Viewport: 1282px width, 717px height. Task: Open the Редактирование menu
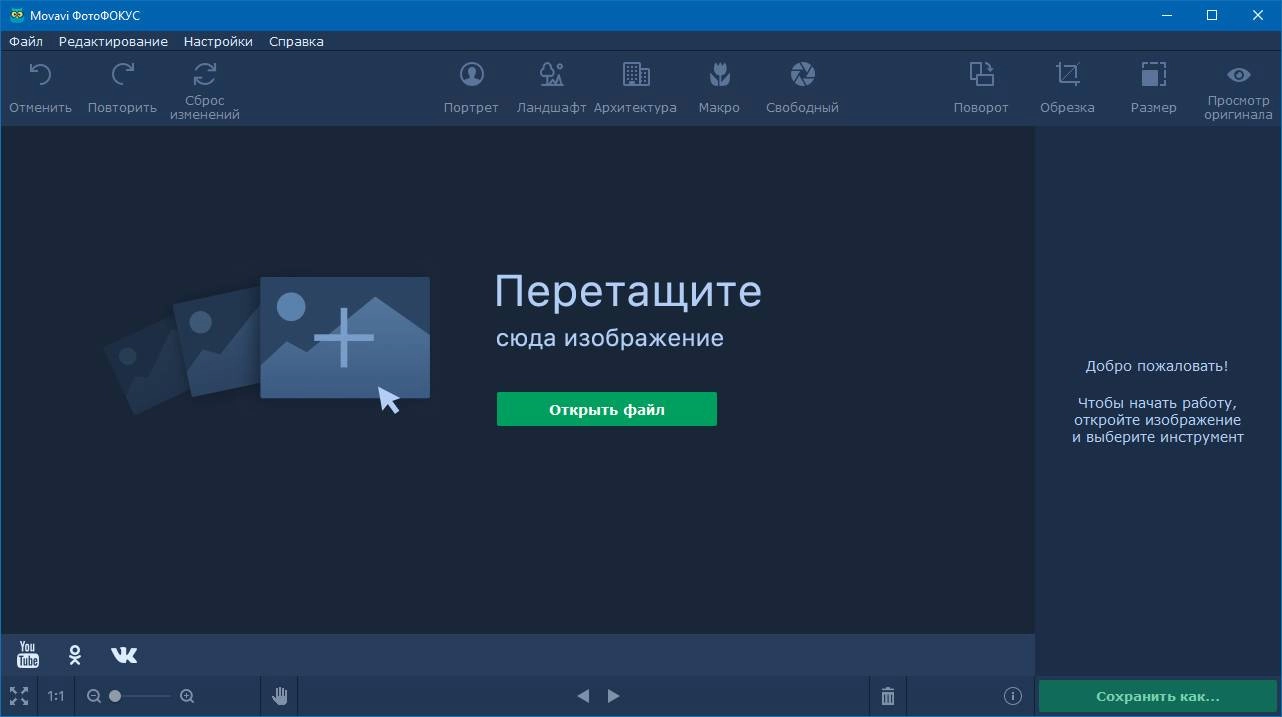click(113, 41)
